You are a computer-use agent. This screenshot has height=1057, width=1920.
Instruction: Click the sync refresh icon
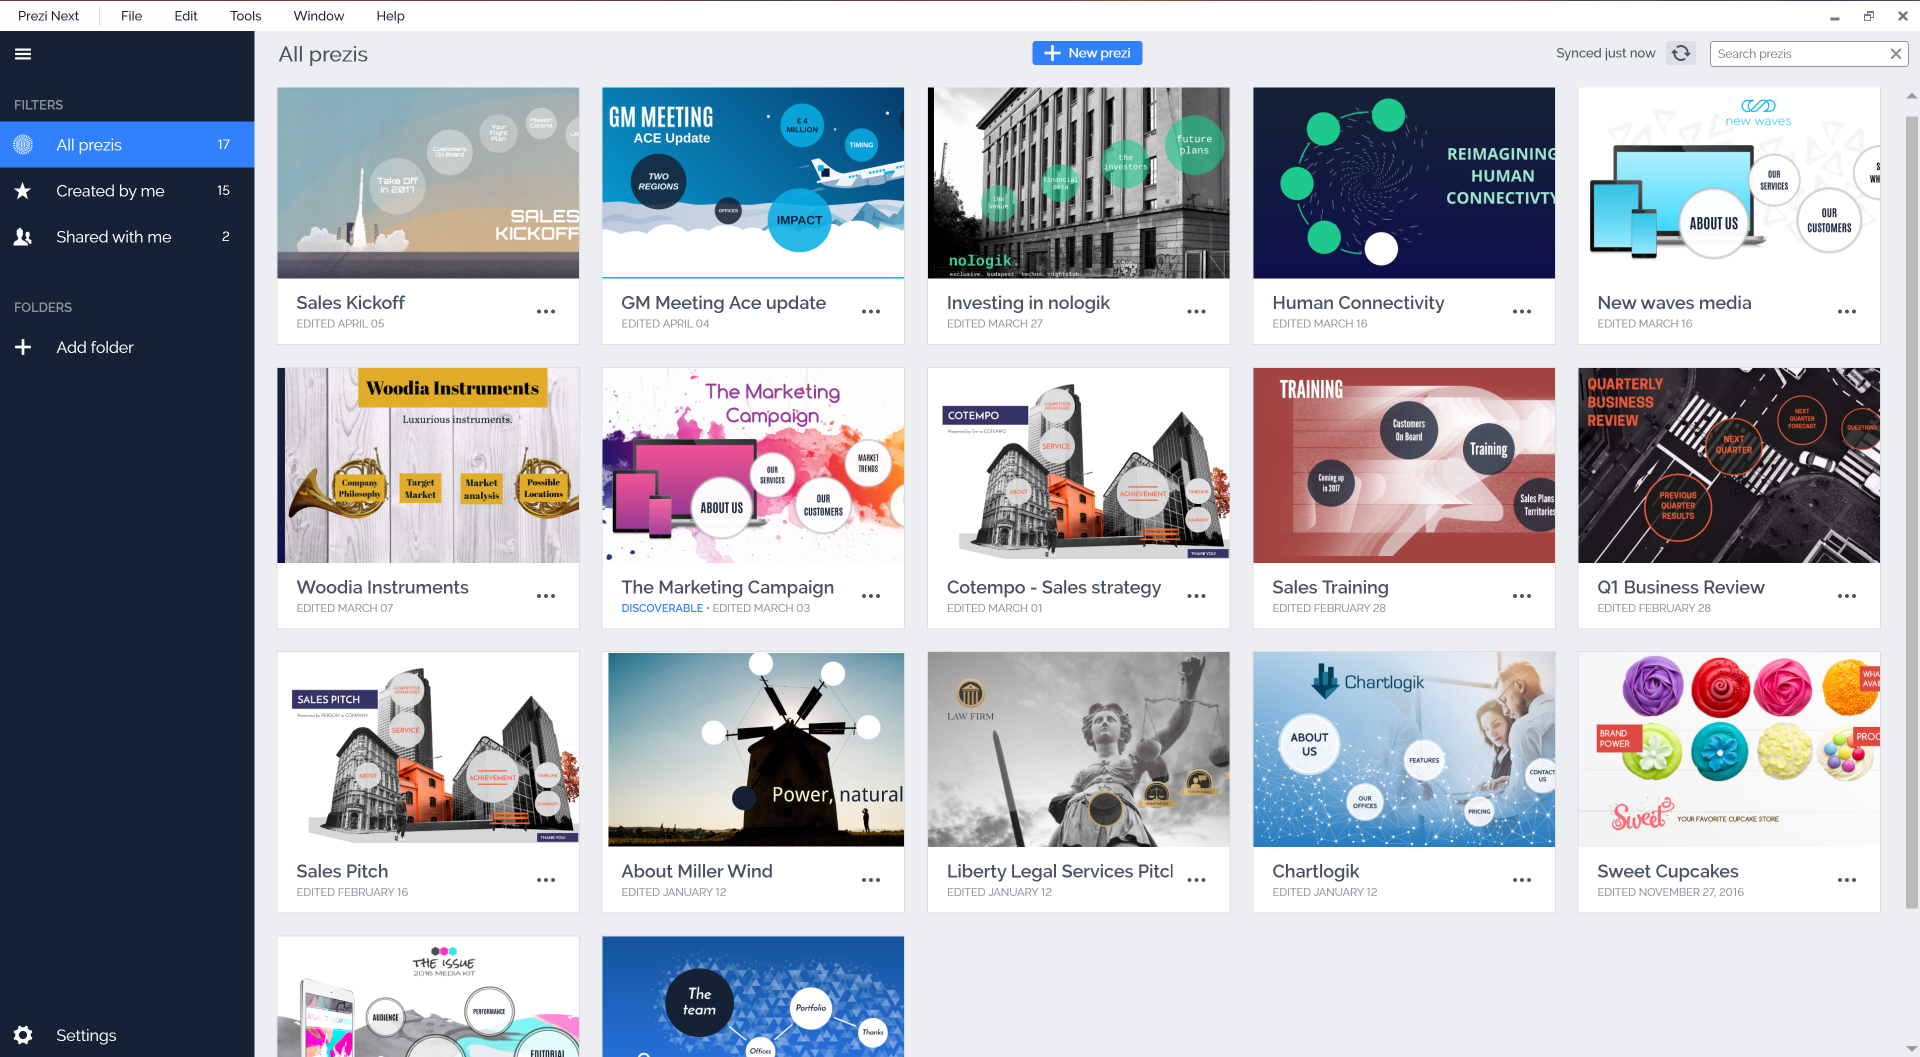(x=1681, y=54)
